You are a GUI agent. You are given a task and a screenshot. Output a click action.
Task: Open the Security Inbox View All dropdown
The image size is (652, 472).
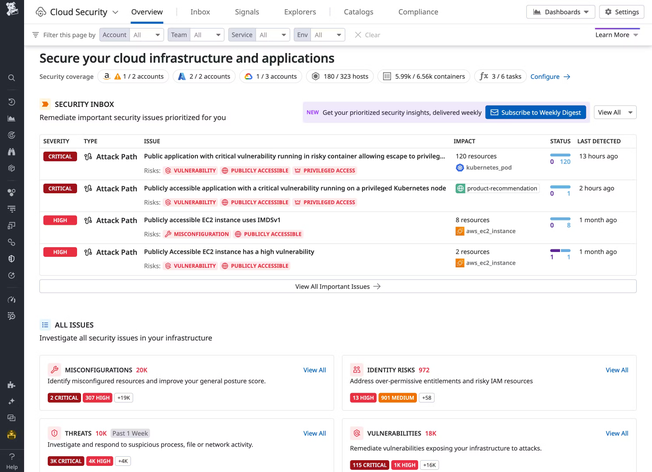(x=614, y=113)
